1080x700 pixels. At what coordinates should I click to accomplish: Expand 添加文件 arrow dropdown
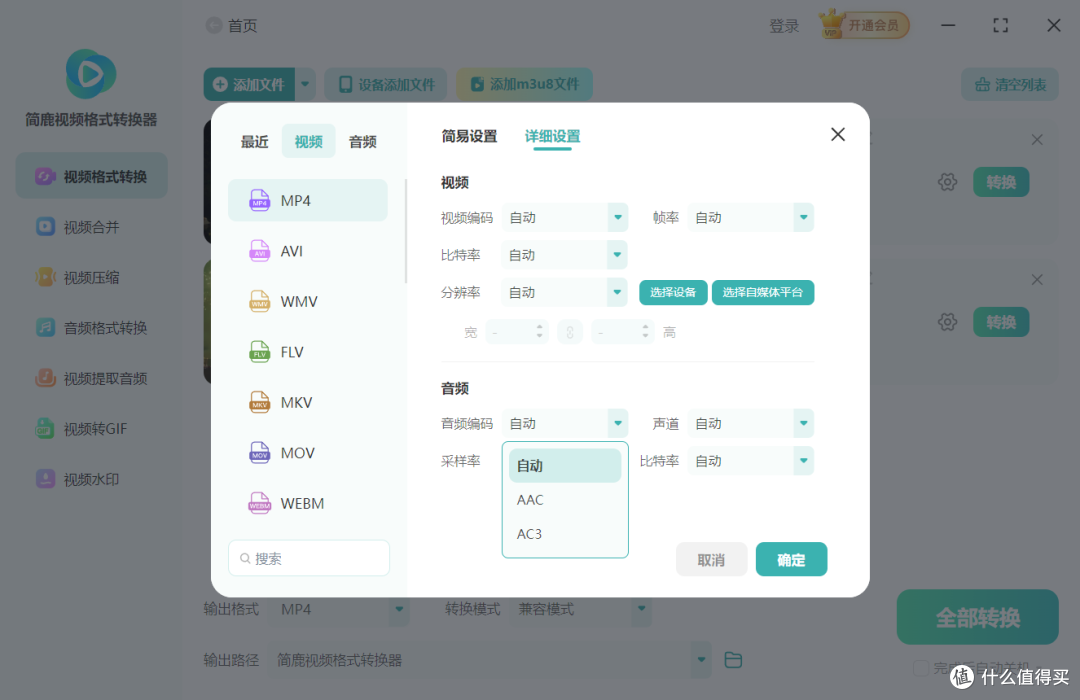point(305,85)
